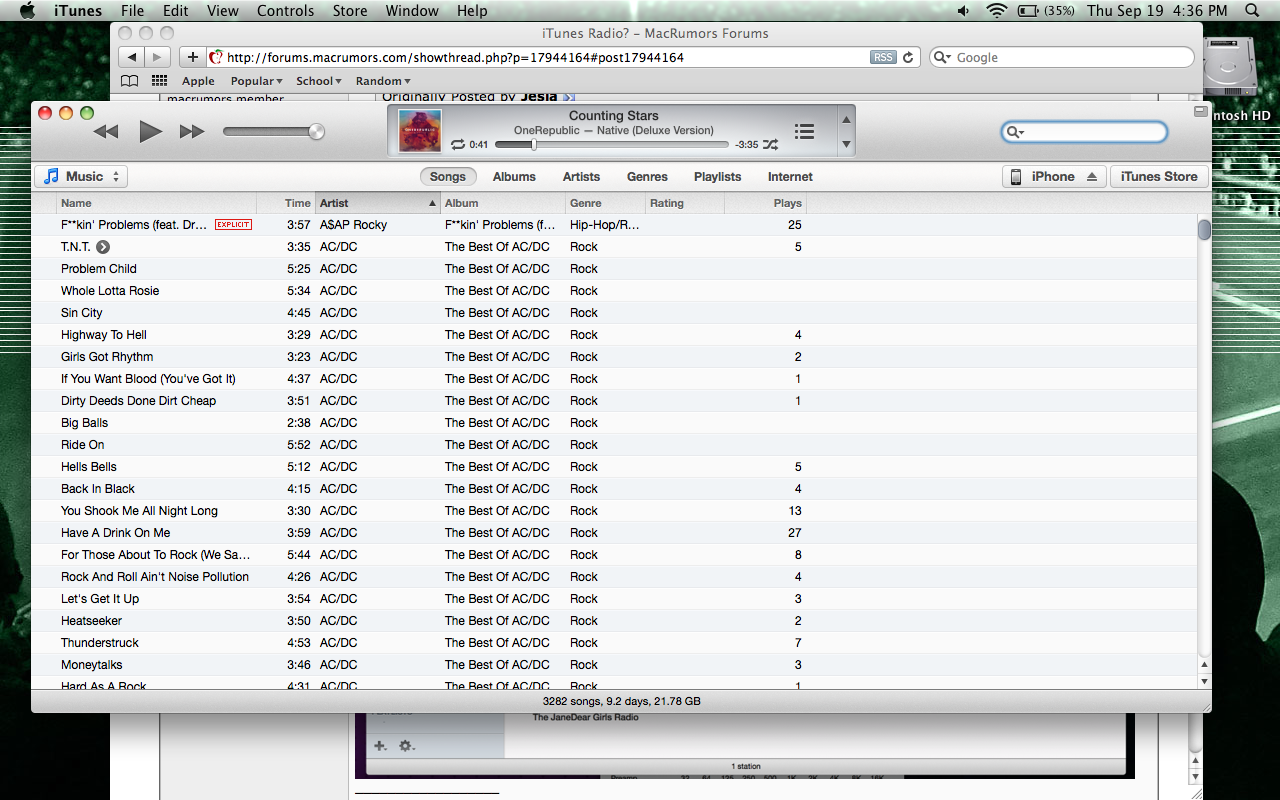Screen dimensions: 1280x800
Task: Sort by the Album column header
Action: (503, 203)
